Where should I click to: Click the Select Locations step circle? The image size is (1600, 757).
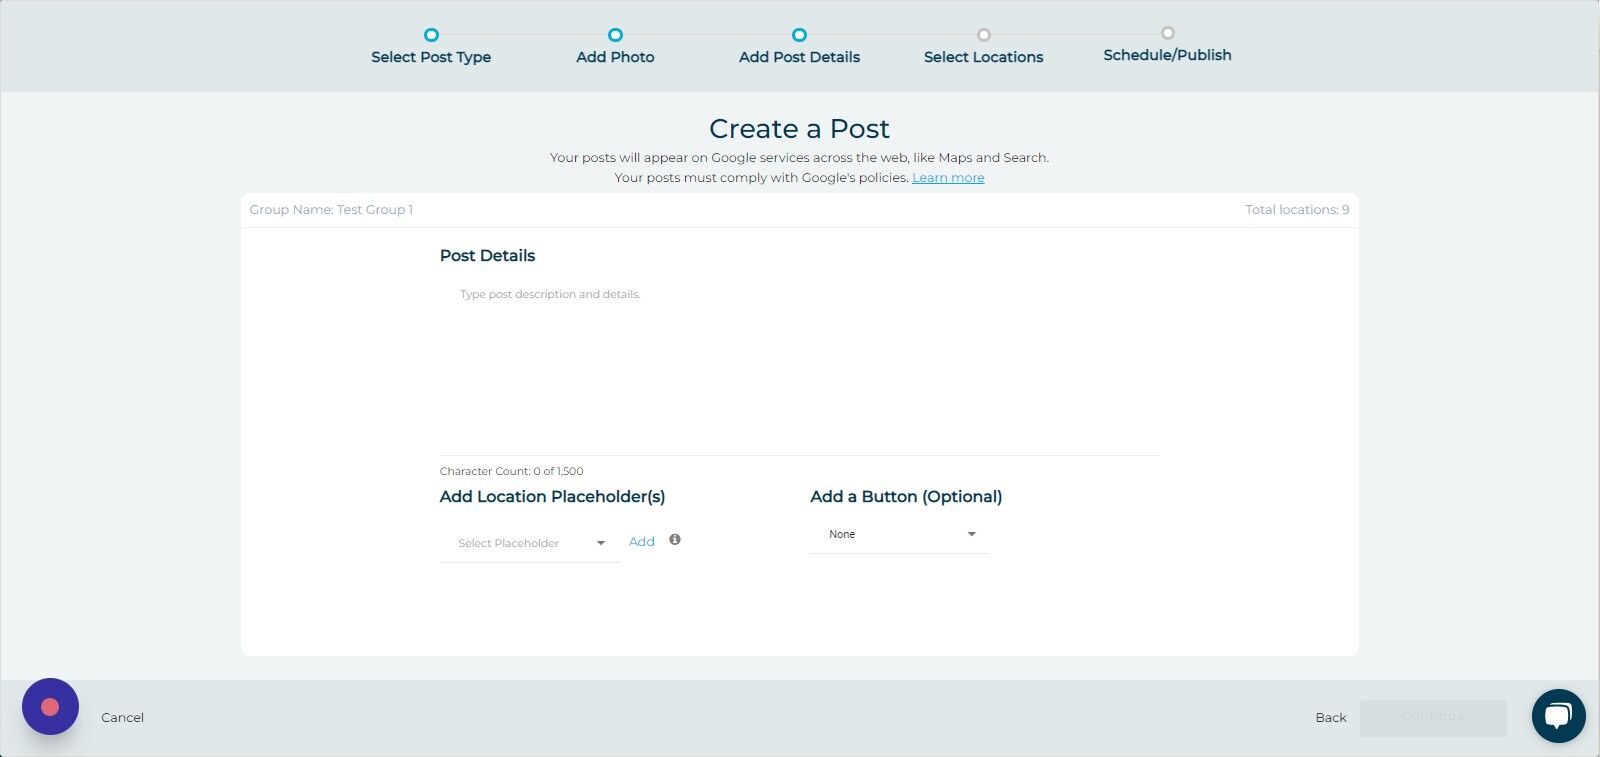[983, 35]
